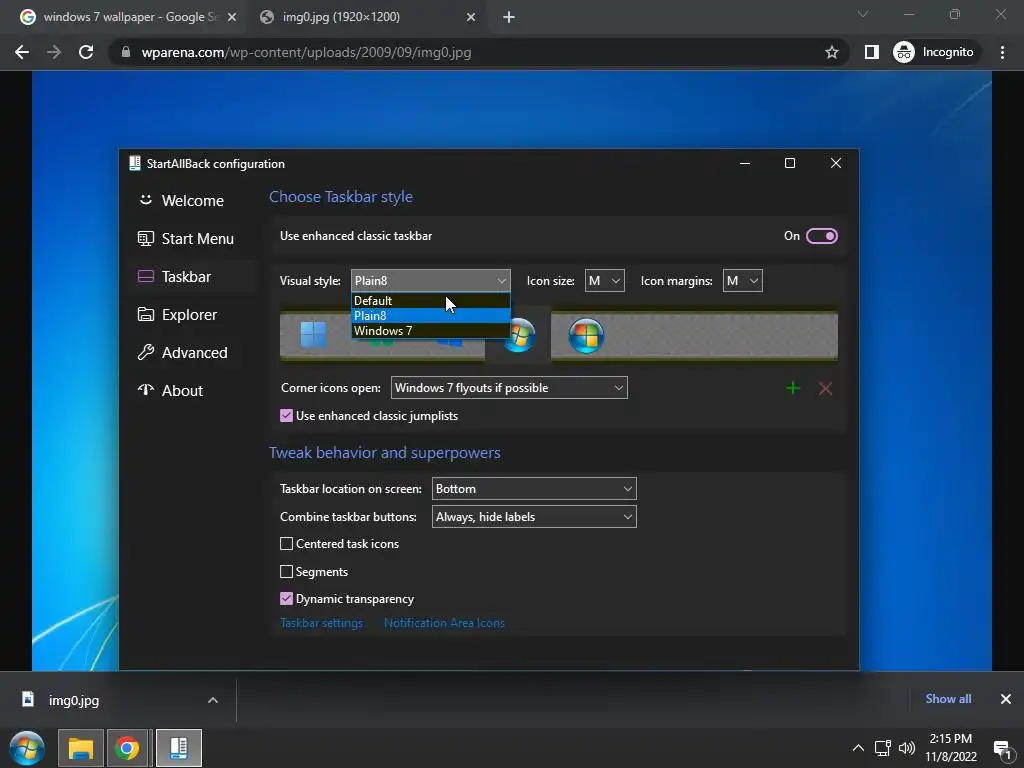The width and height of the screenshot is (1024, 768).
Task: View site information lock icon
Action: (x=126, y=52)
